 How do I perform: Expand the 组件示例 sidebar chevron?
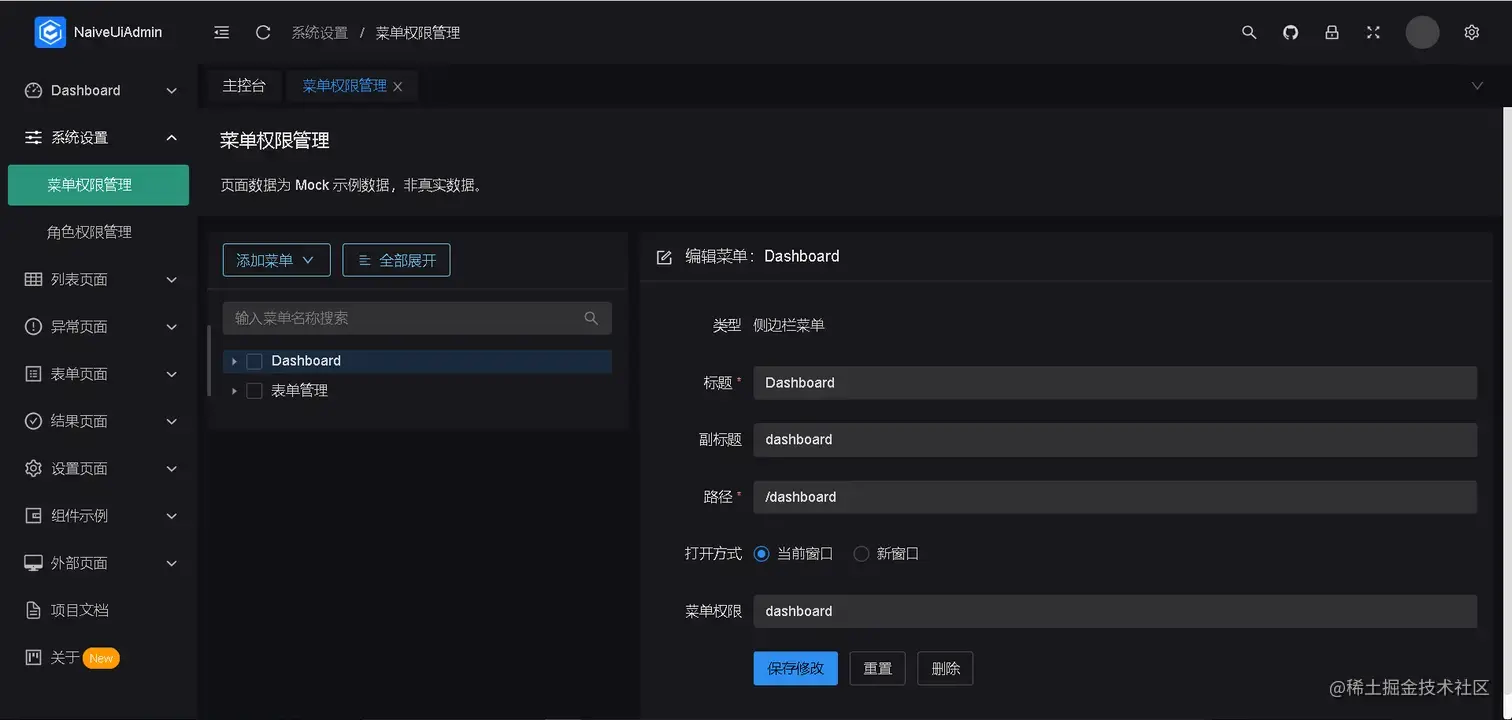tap(171, 516)
